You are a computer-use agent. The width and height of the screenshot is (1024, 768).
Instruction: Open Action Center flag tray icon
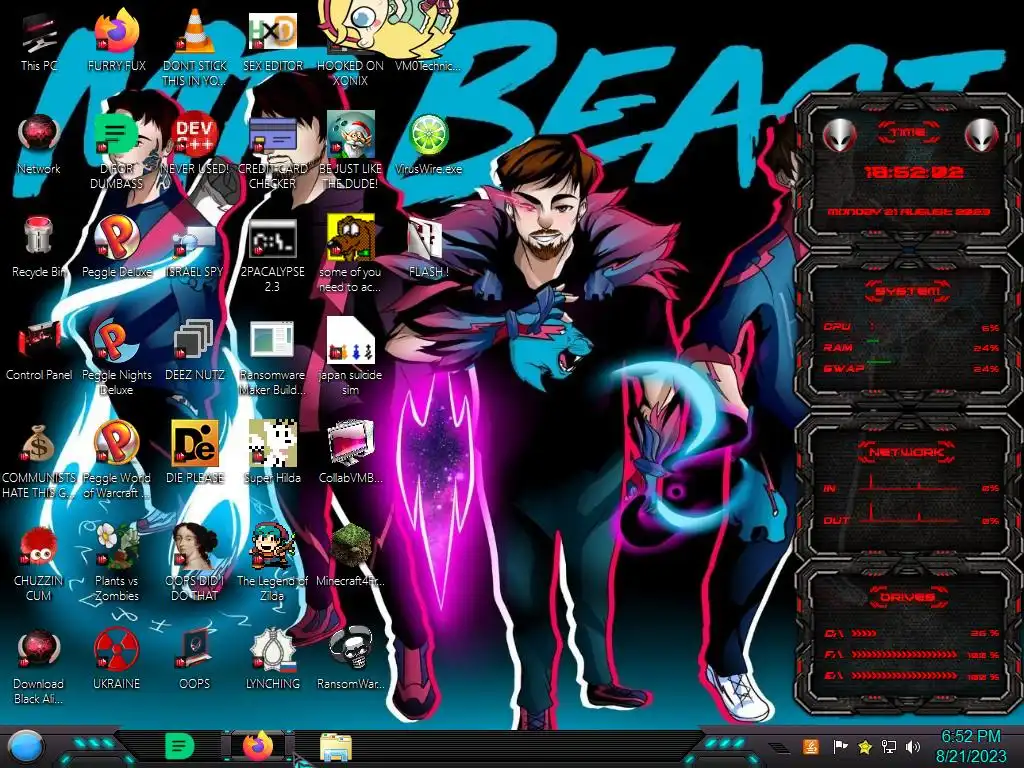[x=840, y=746]
